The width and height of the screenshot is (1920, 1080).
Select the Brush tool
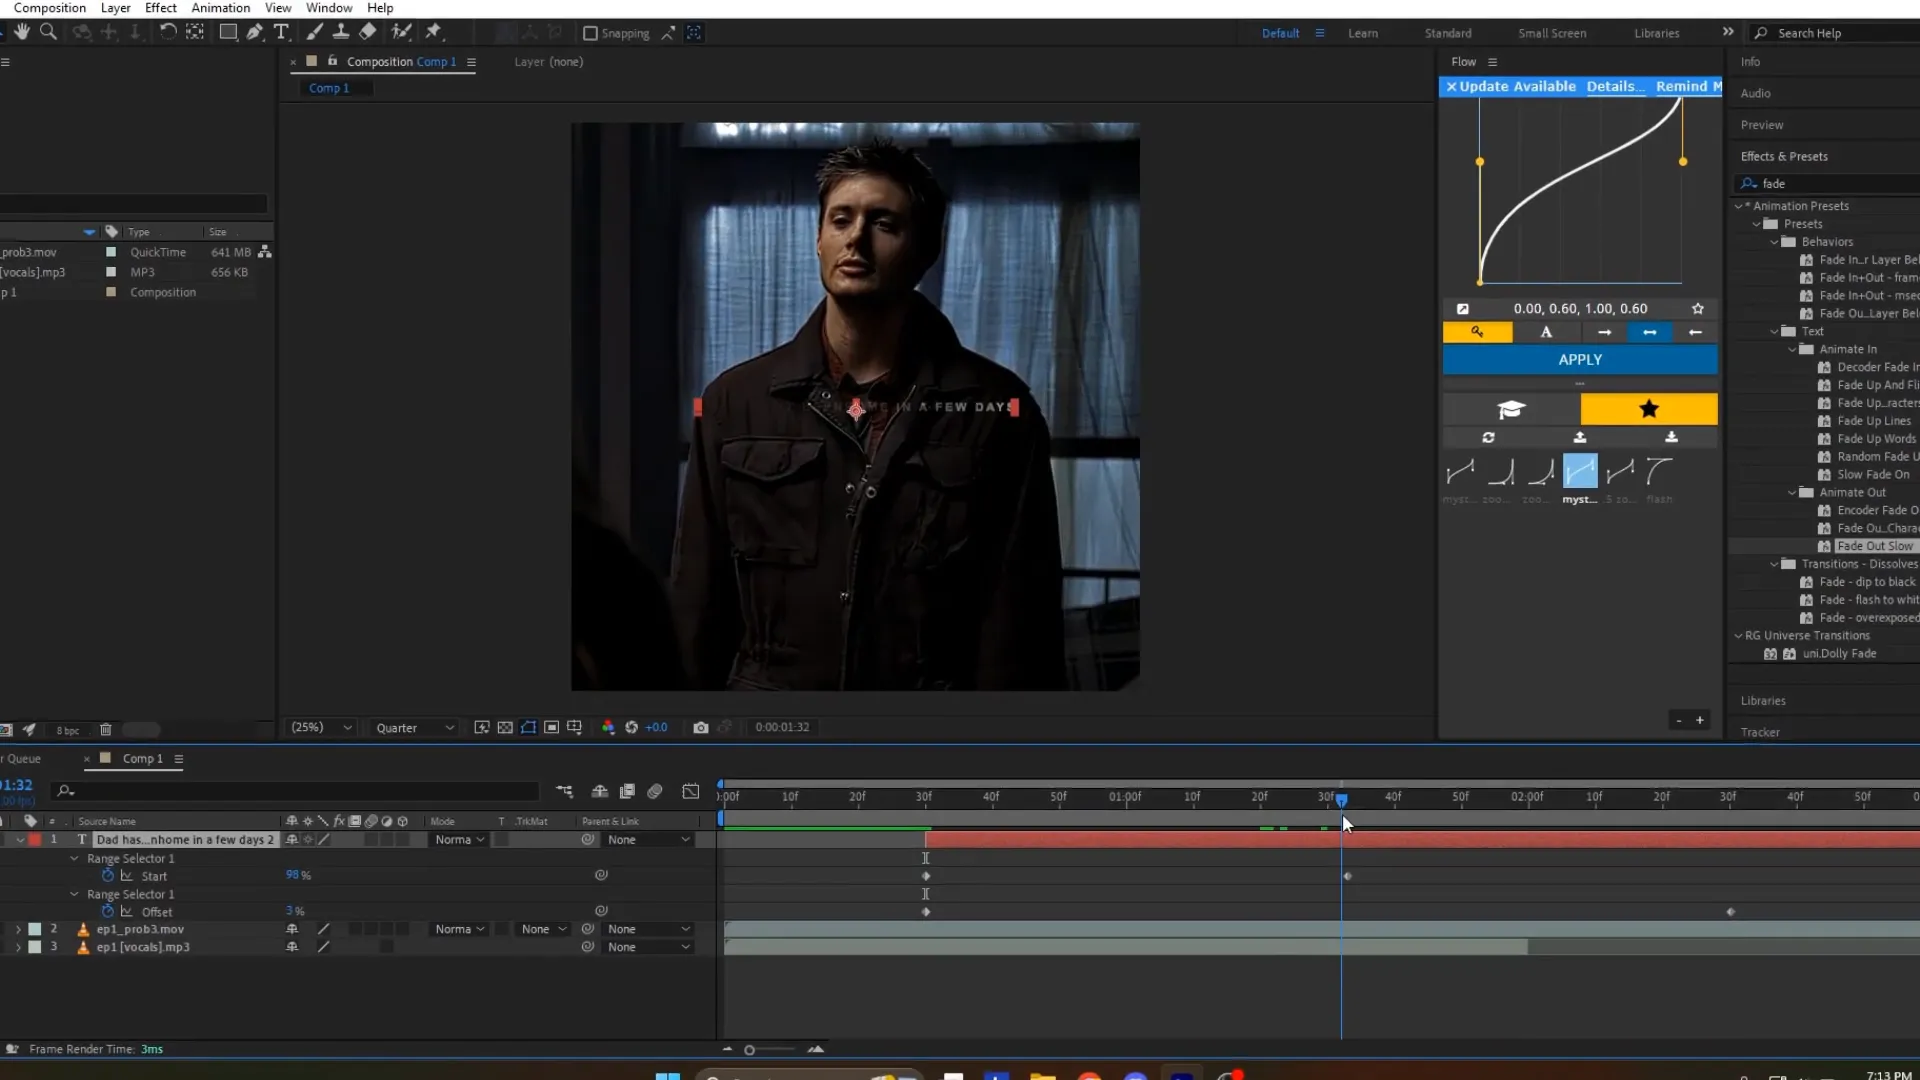pyautogui.click(x=314, y=32)
